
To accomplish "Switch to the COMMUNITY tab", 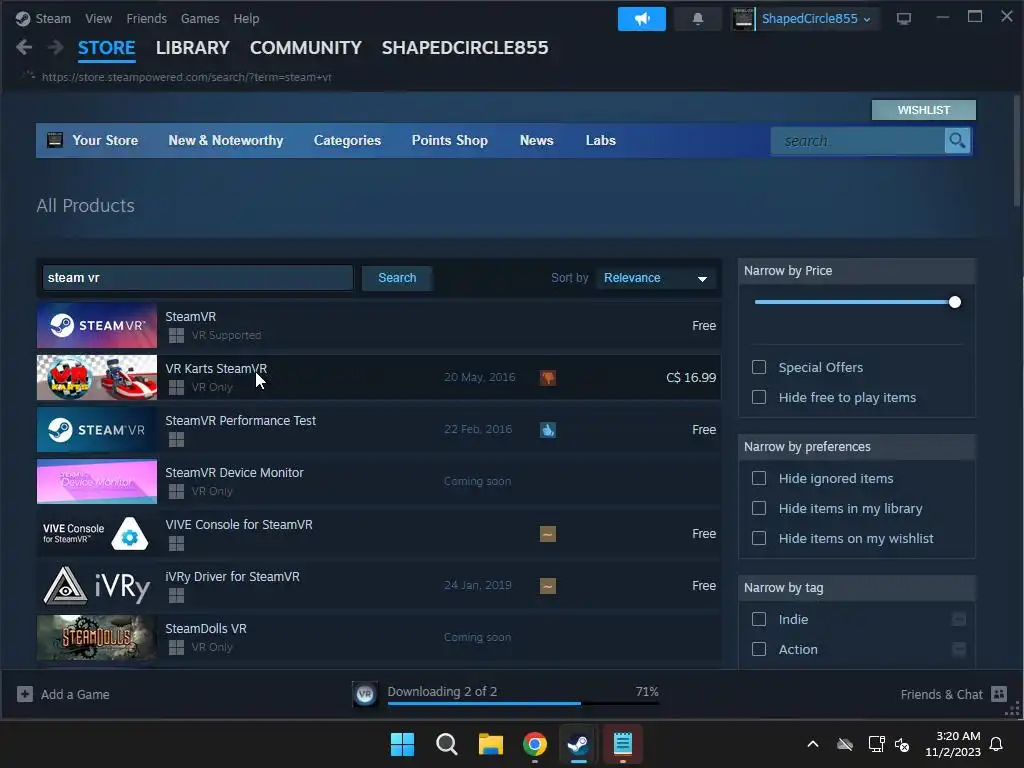I will 306,48.
